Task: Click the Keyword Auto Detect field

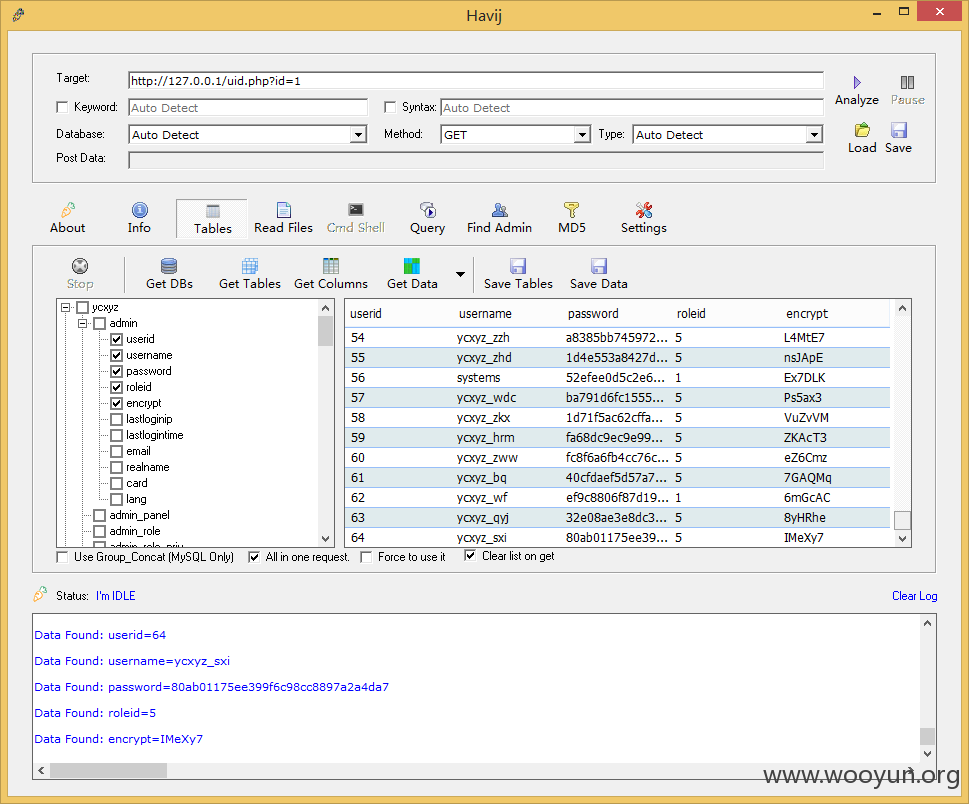Action: pos(248,108)
